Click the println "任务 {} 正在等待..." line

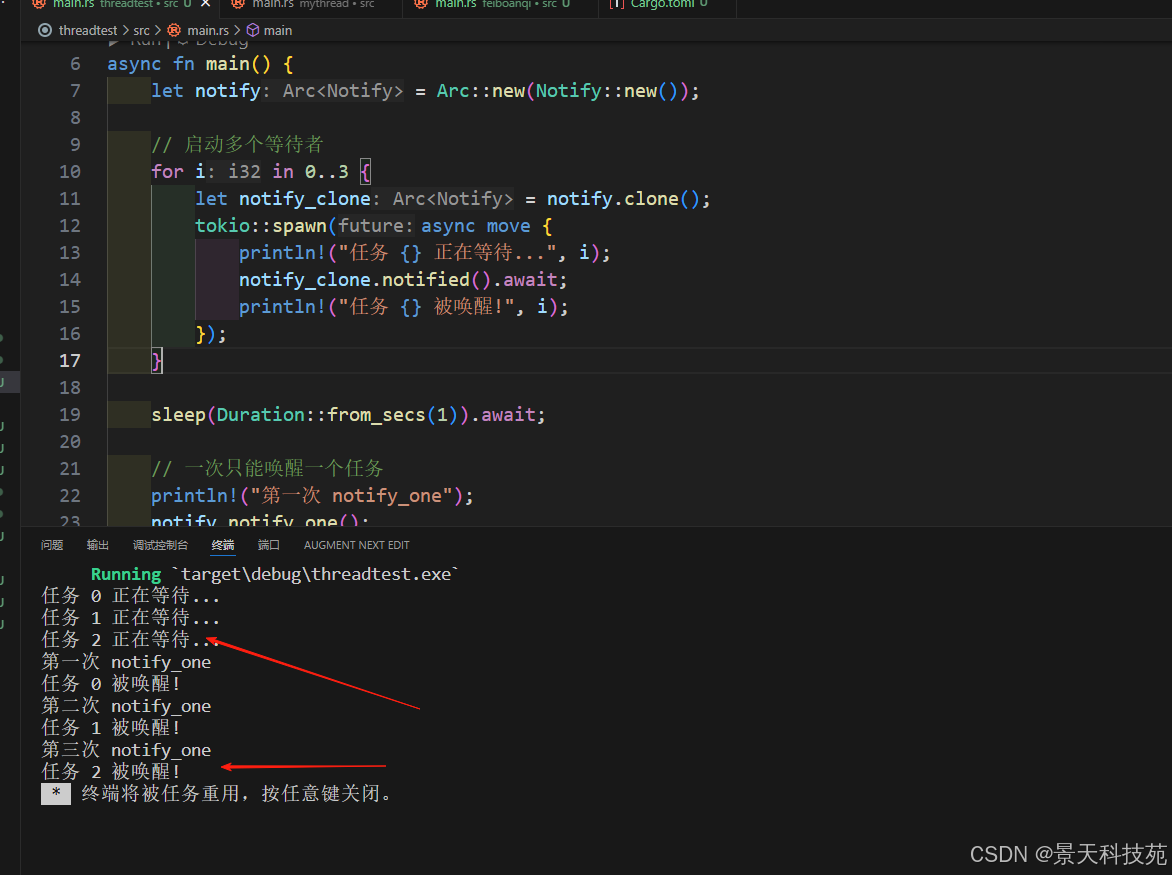[425, 253]
